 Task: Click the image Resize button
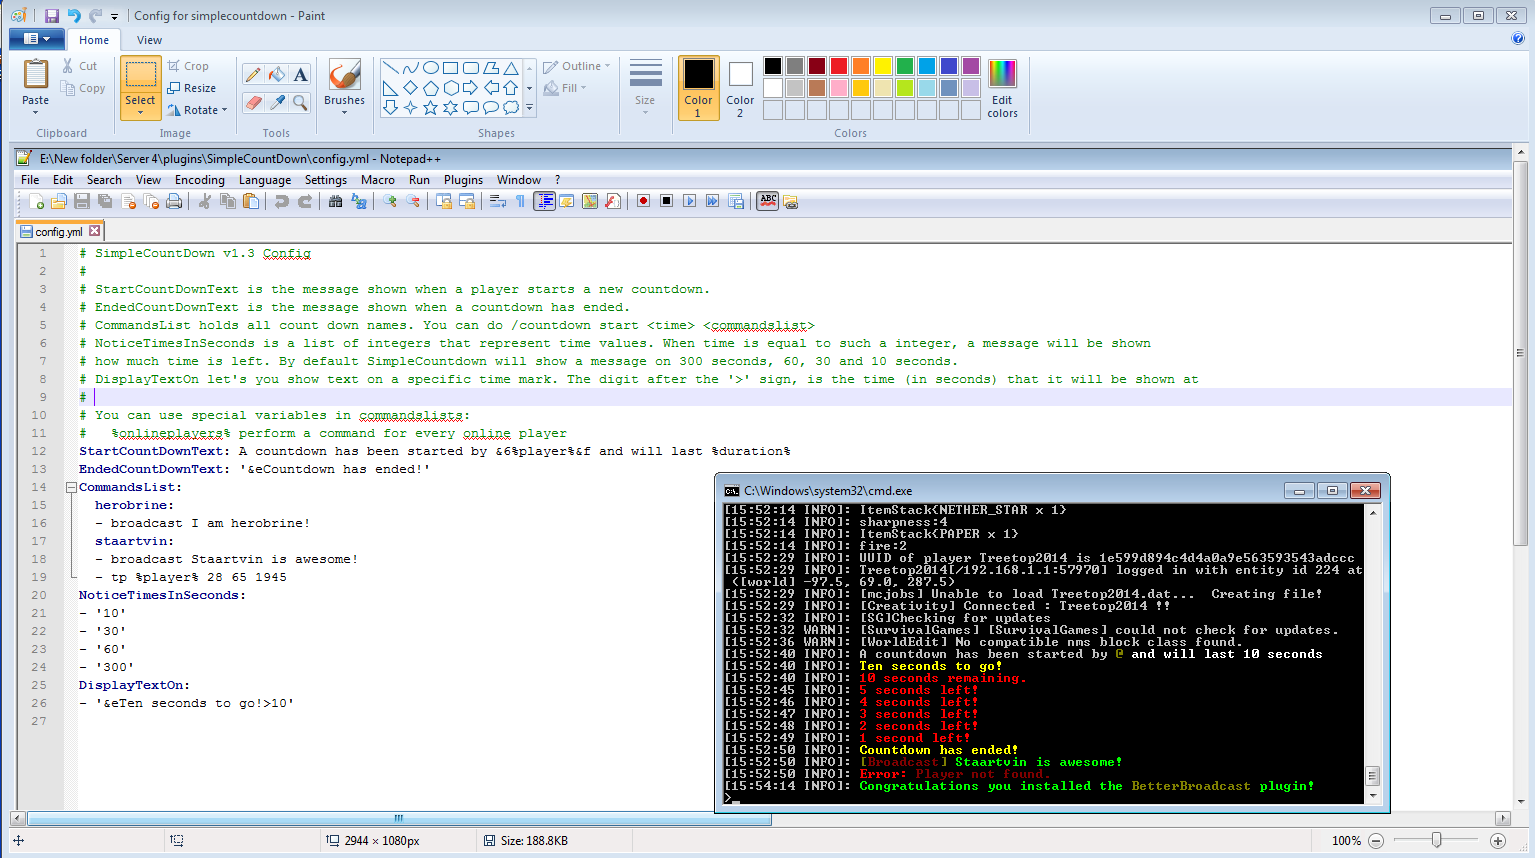tap(192, 88)
